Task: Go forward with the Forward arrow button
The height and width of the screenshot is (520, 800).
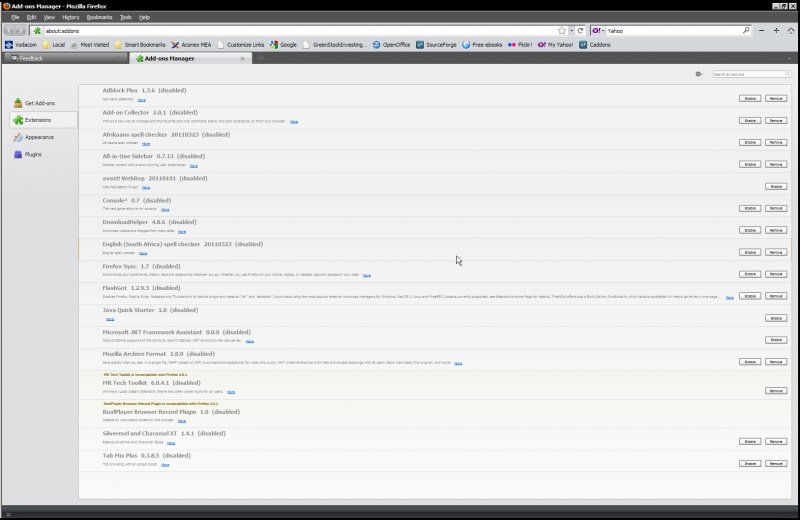Action: (21, 31)
